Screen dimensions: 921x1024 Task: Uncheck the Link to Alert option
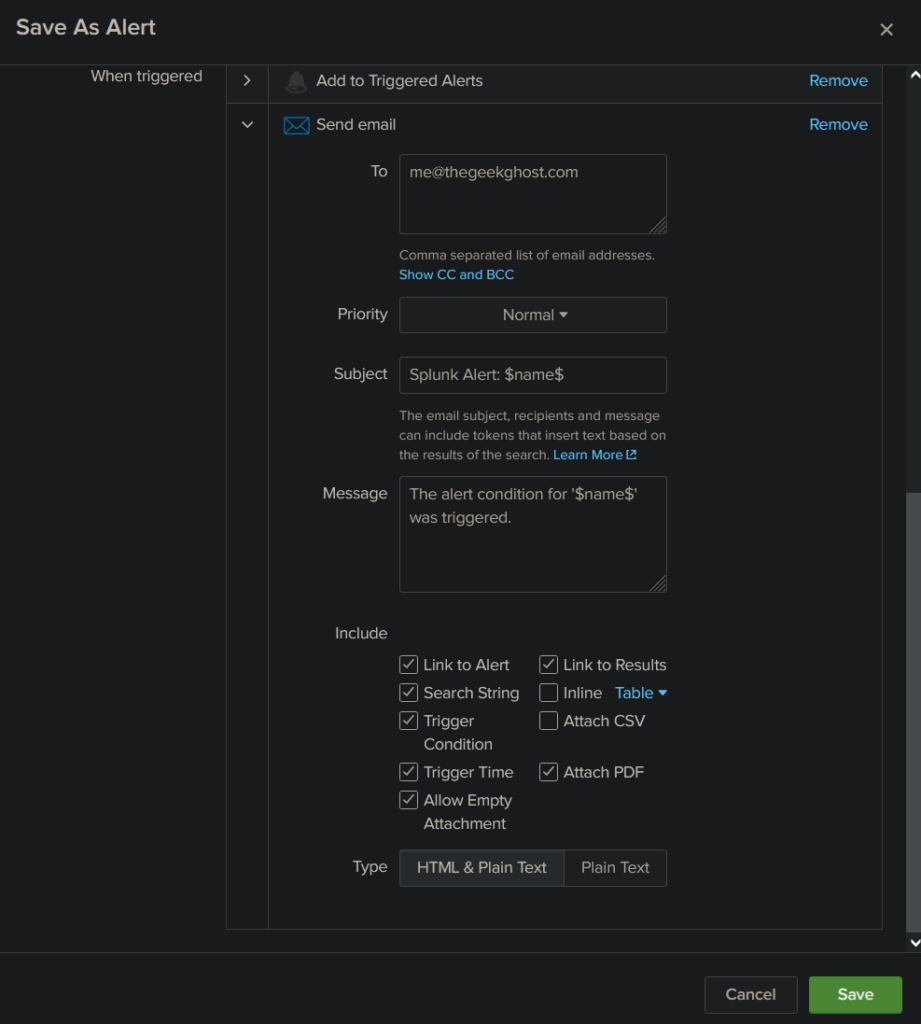[x=408, y=664]
